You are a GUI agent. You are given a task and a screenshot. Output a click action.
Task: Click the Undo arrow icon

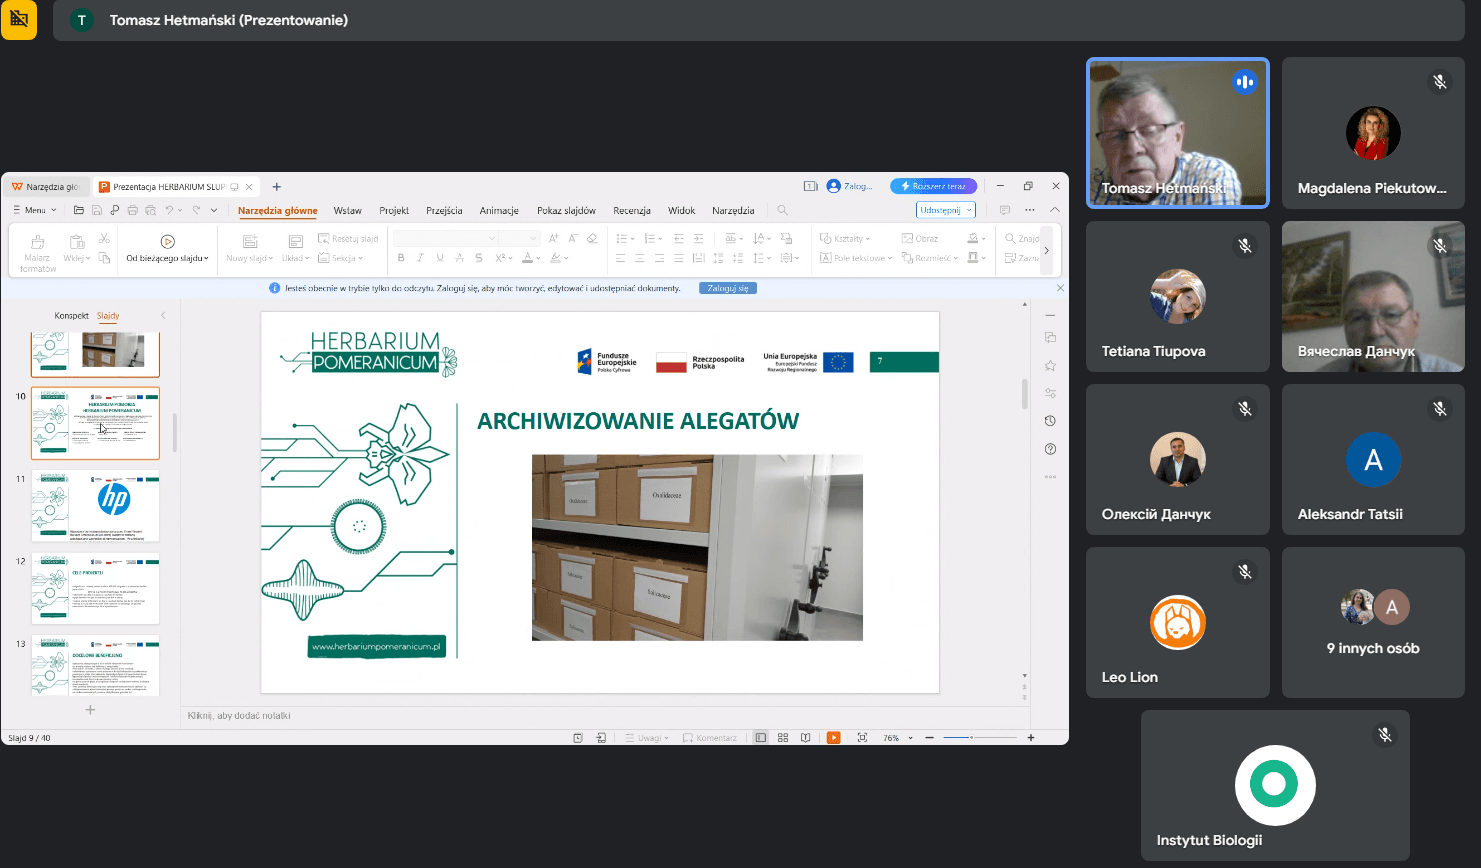click(x=169, y=210)
